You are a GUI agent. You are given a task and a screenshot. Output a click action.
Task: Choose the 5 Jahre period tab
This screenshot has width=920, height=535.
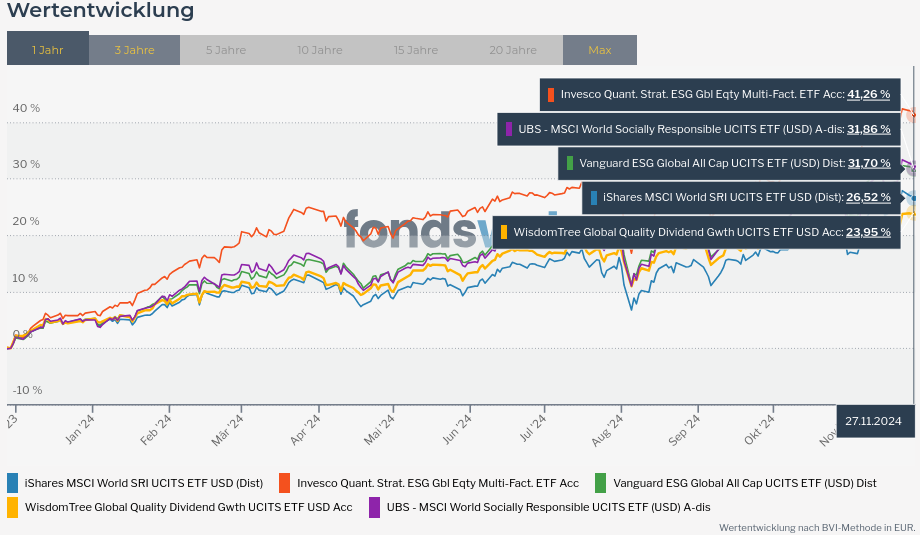[225, 50]
